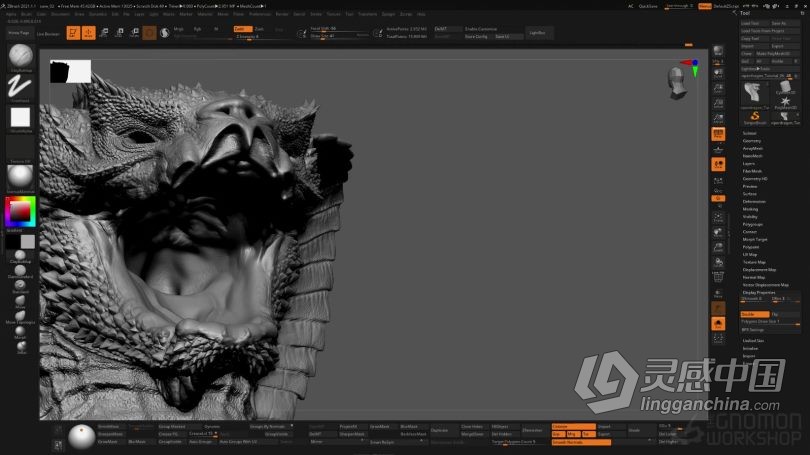Click the Home Page button

(x=19, y=33)
